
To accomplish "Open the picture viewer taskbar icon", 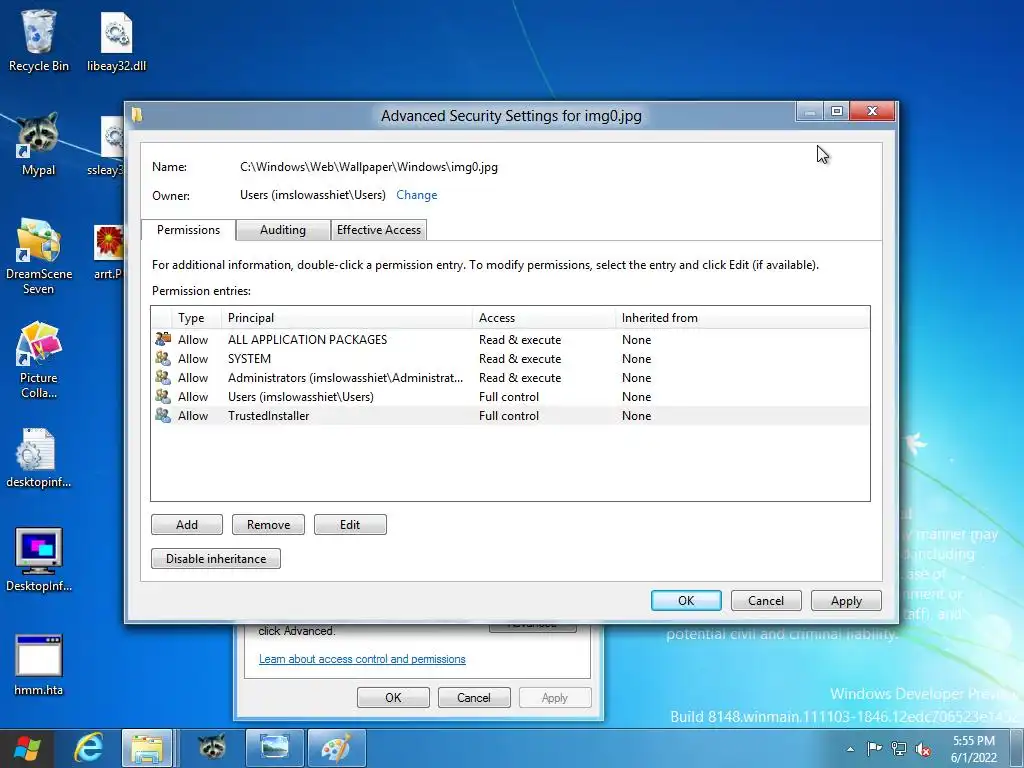I will 274,748.
